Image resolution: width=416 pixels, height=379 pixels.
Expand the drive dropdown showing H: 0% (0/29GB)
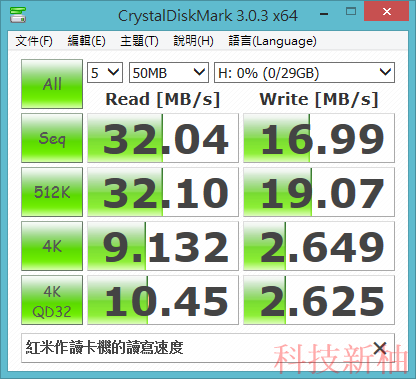(x=304, y=72)
